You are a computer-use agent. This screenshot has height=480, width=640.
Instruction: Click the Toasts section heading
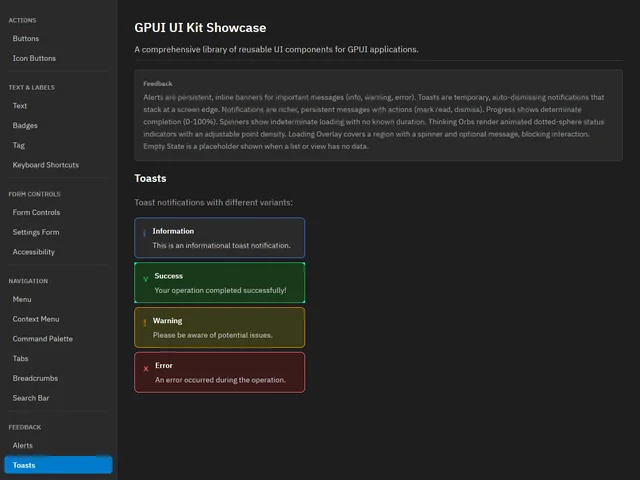(x=150, y=178)
